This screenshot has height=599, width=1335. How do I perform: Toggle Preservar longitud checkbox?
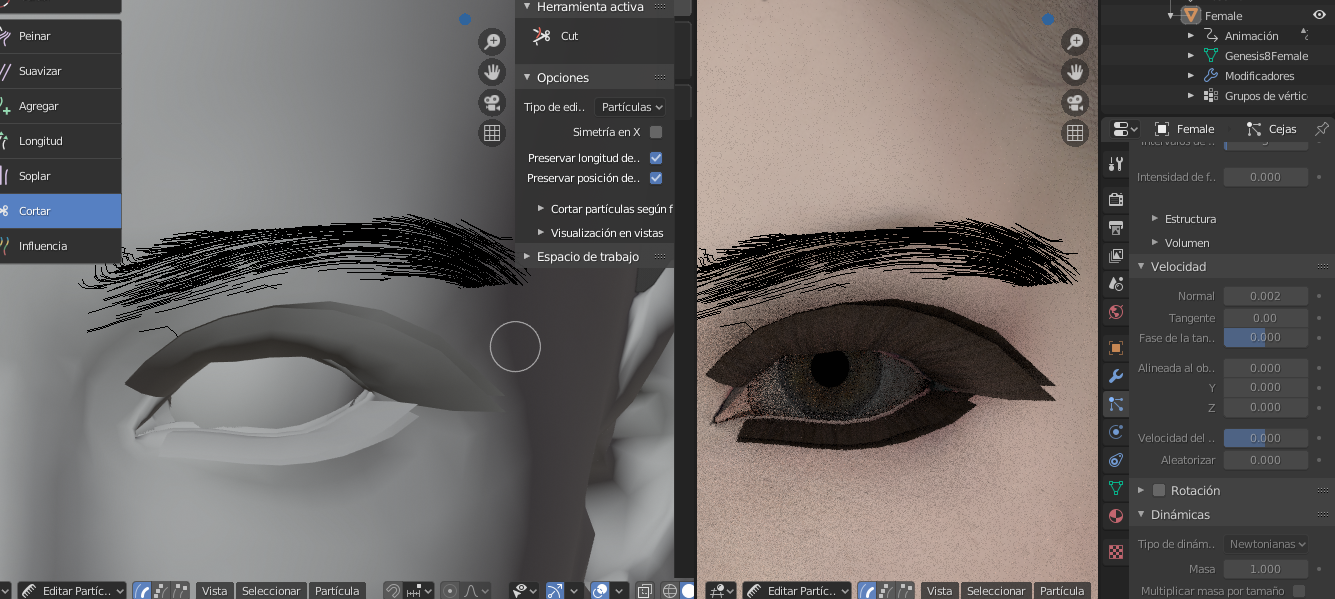pyautogui.click(x=656, y=158)
